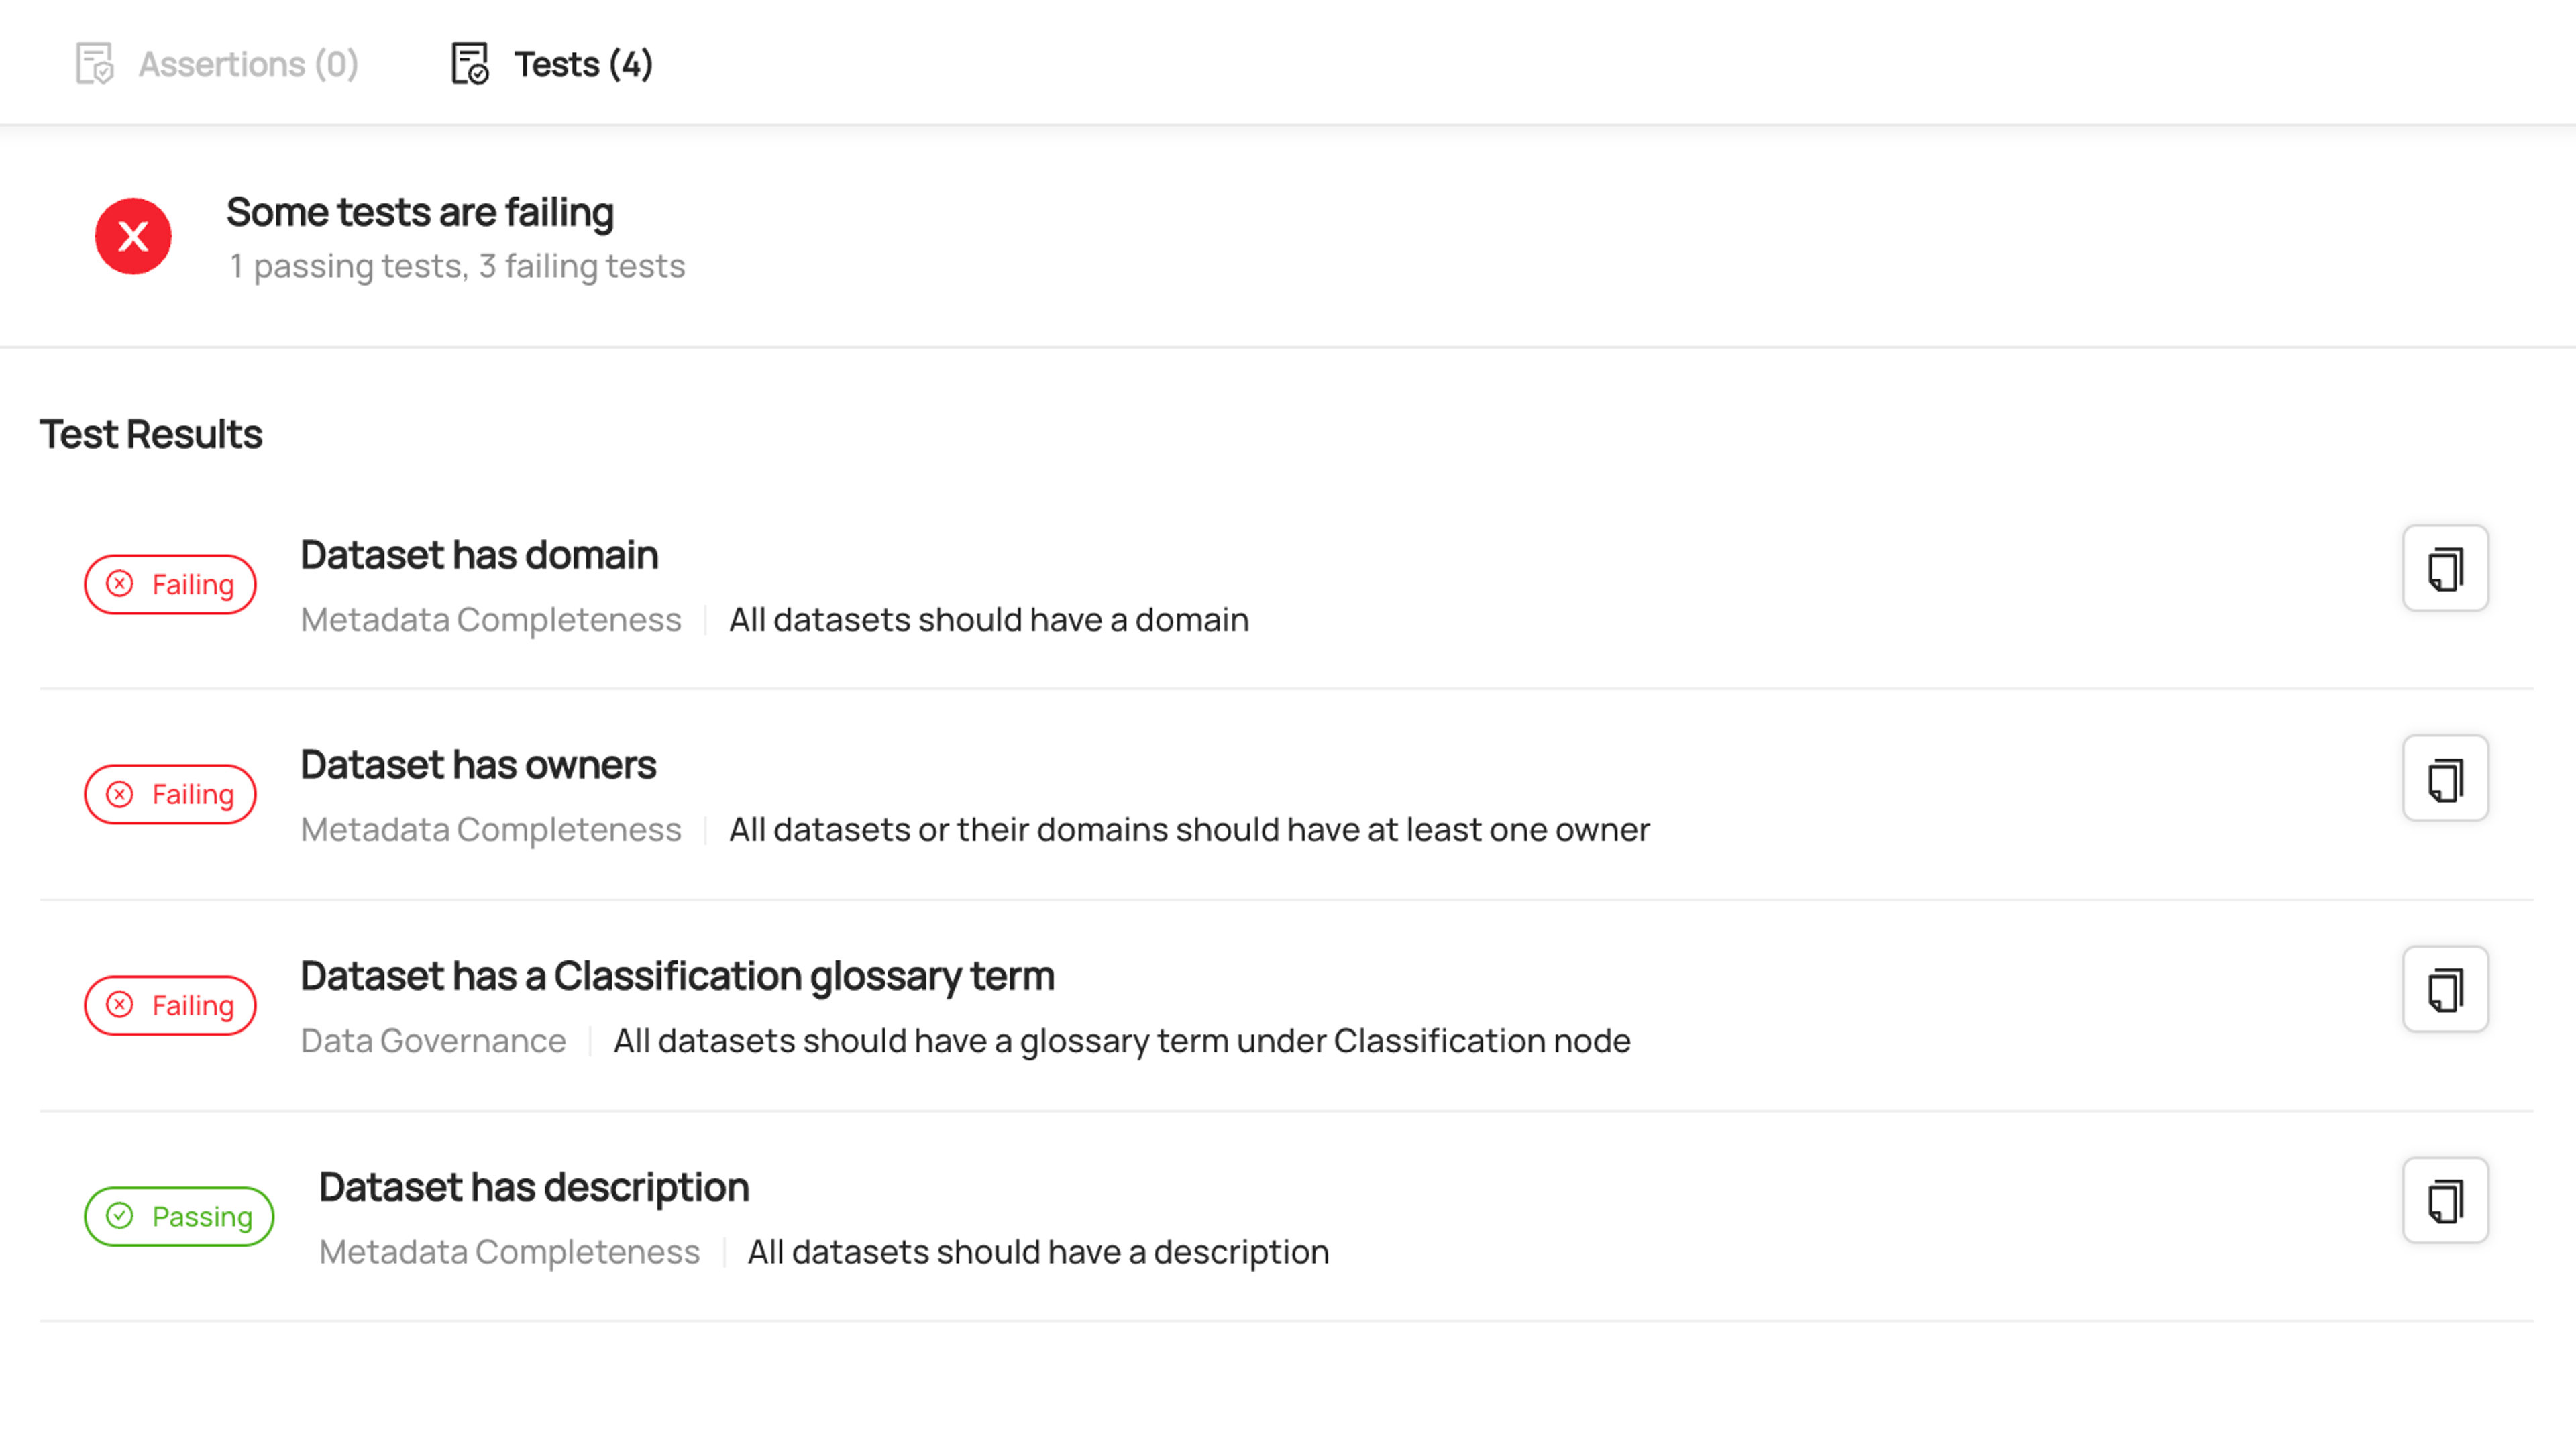
Task: Copy the 'Dataset has owners' test
Action: tap(2445, 778)
